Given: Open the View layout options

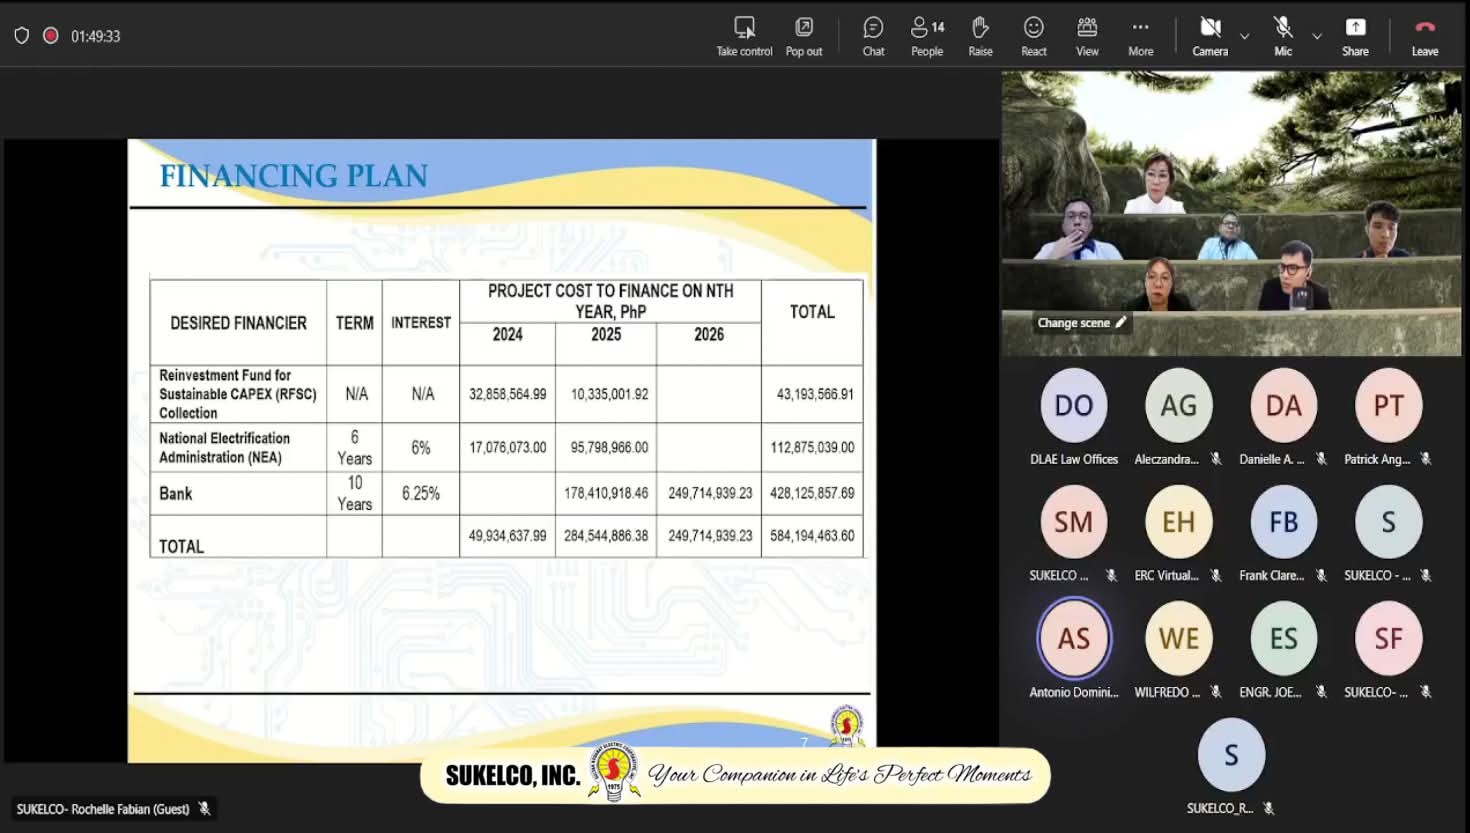Looking at the screenshot, I should click(x=1087, y=36).
